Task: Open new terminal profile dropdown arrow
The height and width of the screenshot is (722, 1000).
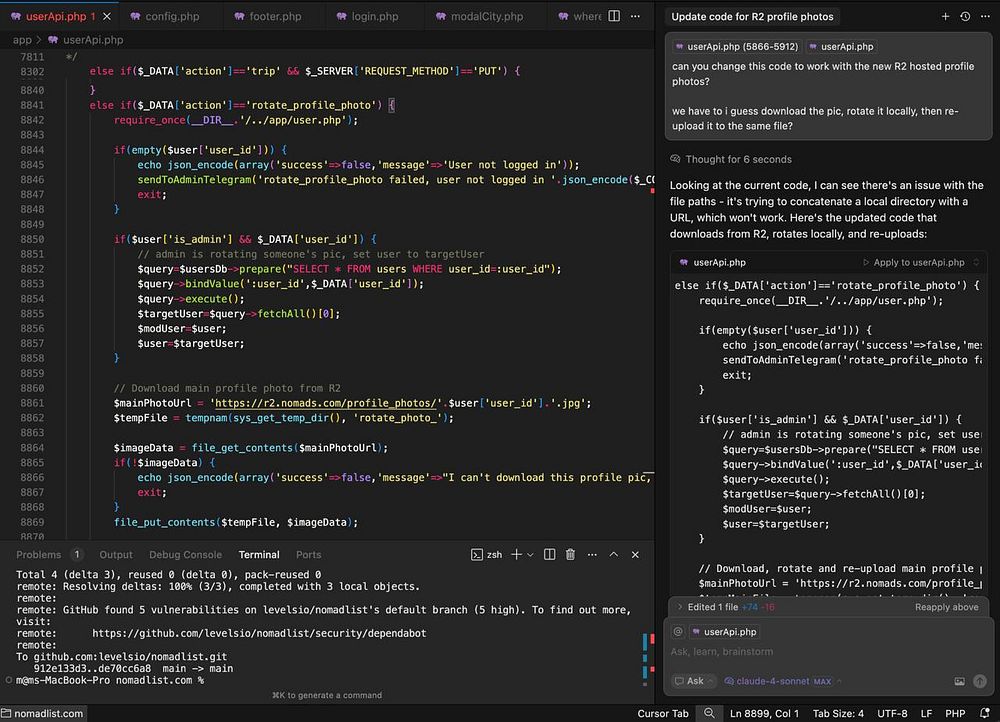Action: tap(529, 554)
